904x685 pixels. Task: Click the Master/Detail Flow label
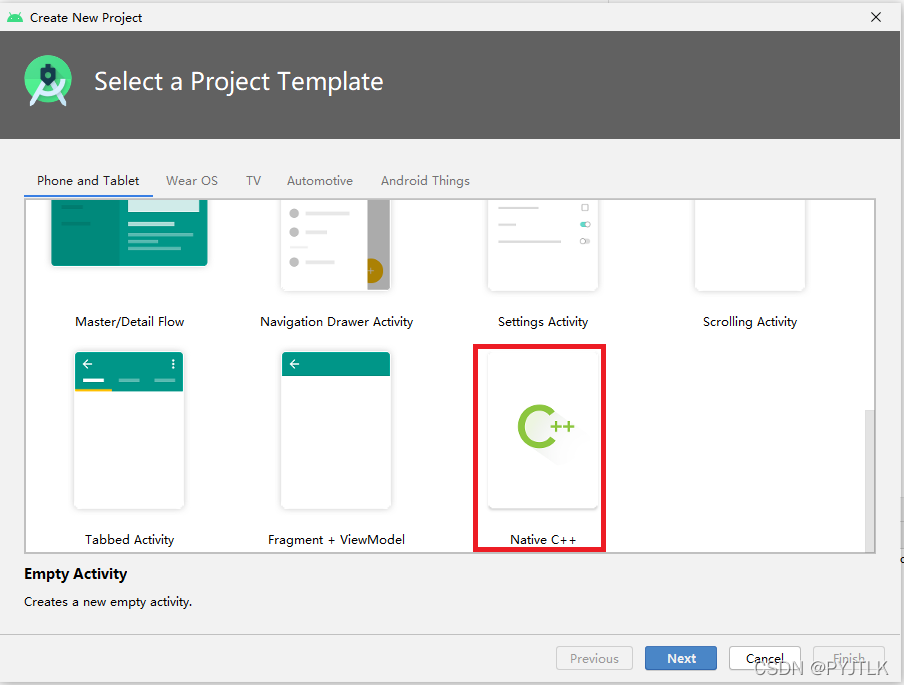(x=129, y=322)
